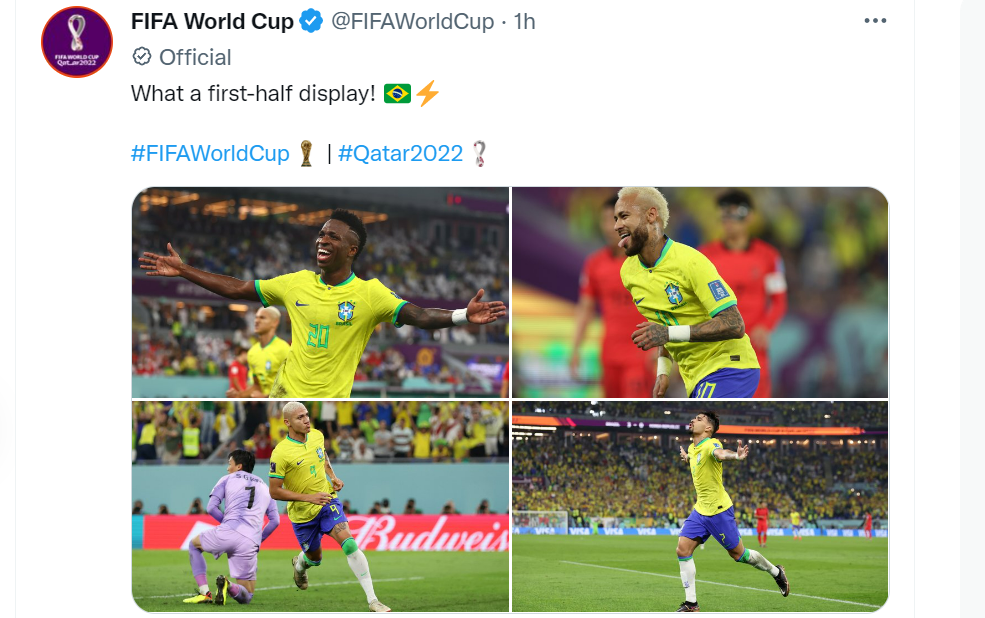Click the Qatar2022 emblem icon after hashtag
Image resolution: width=985 pixels, height=618 pixels.
479,153
